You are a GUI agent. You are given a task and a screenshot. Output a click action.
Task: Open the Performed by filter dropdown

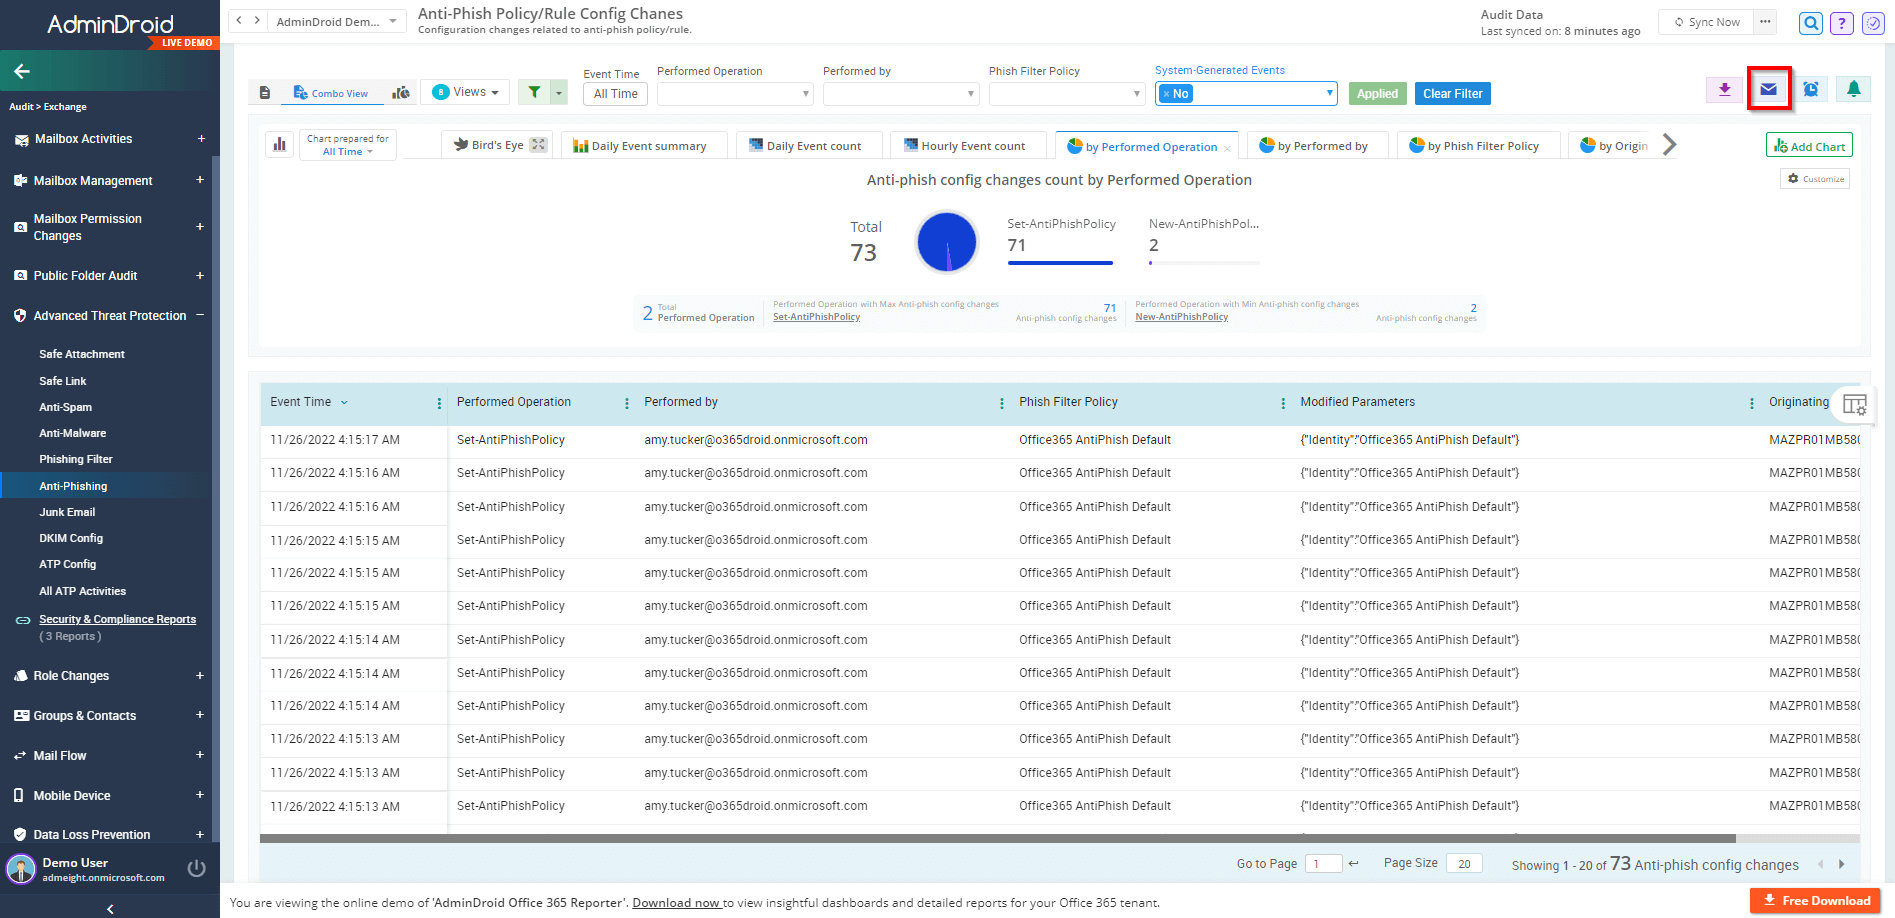[x=900, y=93]
